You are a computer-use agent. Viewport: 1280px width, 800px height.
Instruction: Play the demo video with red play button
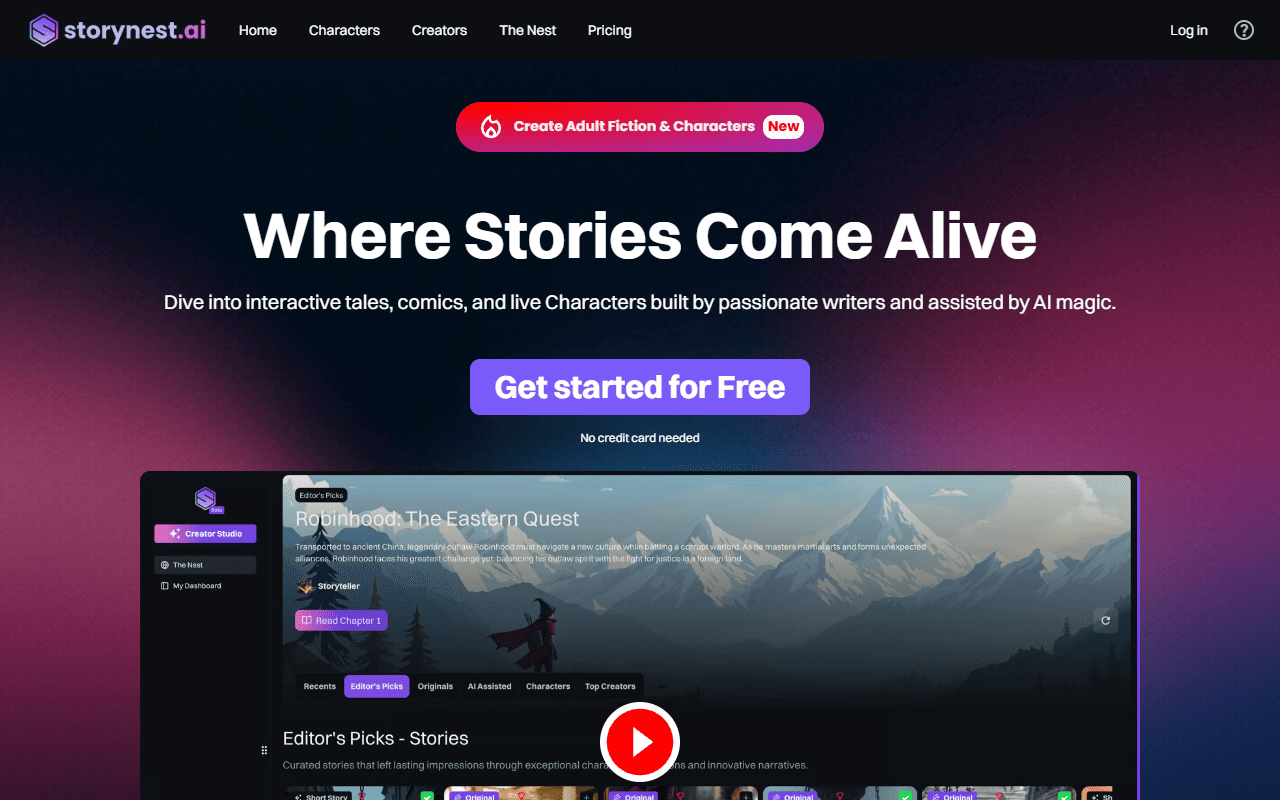pyautogui.click(x=640, y=742)
